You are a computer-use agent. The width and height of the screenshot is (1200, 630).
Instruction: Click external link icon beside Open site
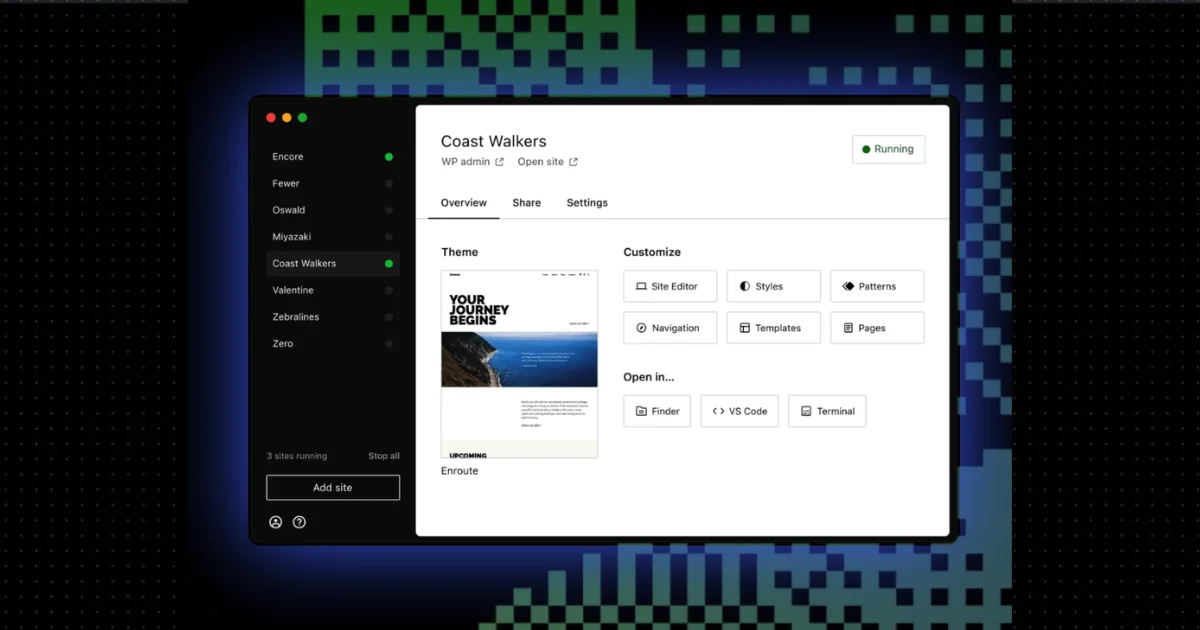coord(573,162)
